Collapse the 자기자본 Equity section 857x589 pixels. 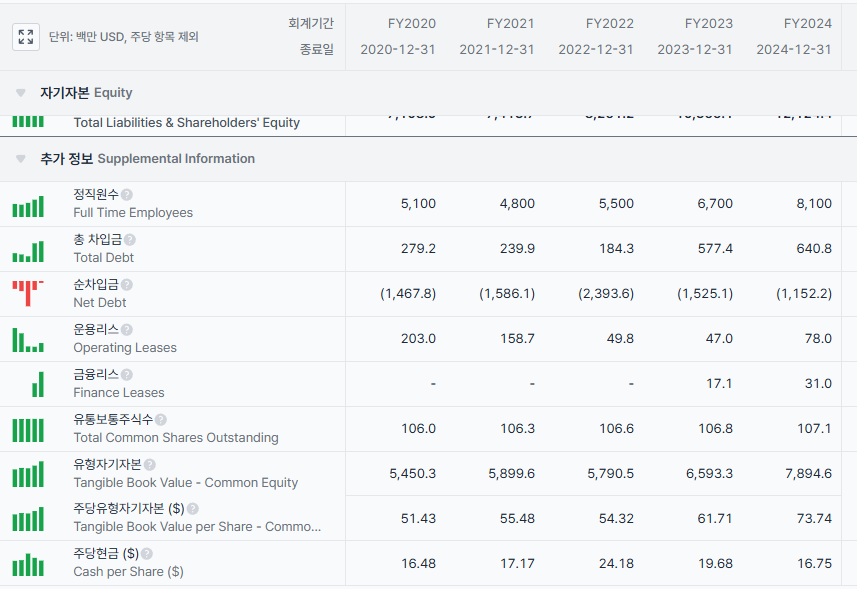(21, 93)
